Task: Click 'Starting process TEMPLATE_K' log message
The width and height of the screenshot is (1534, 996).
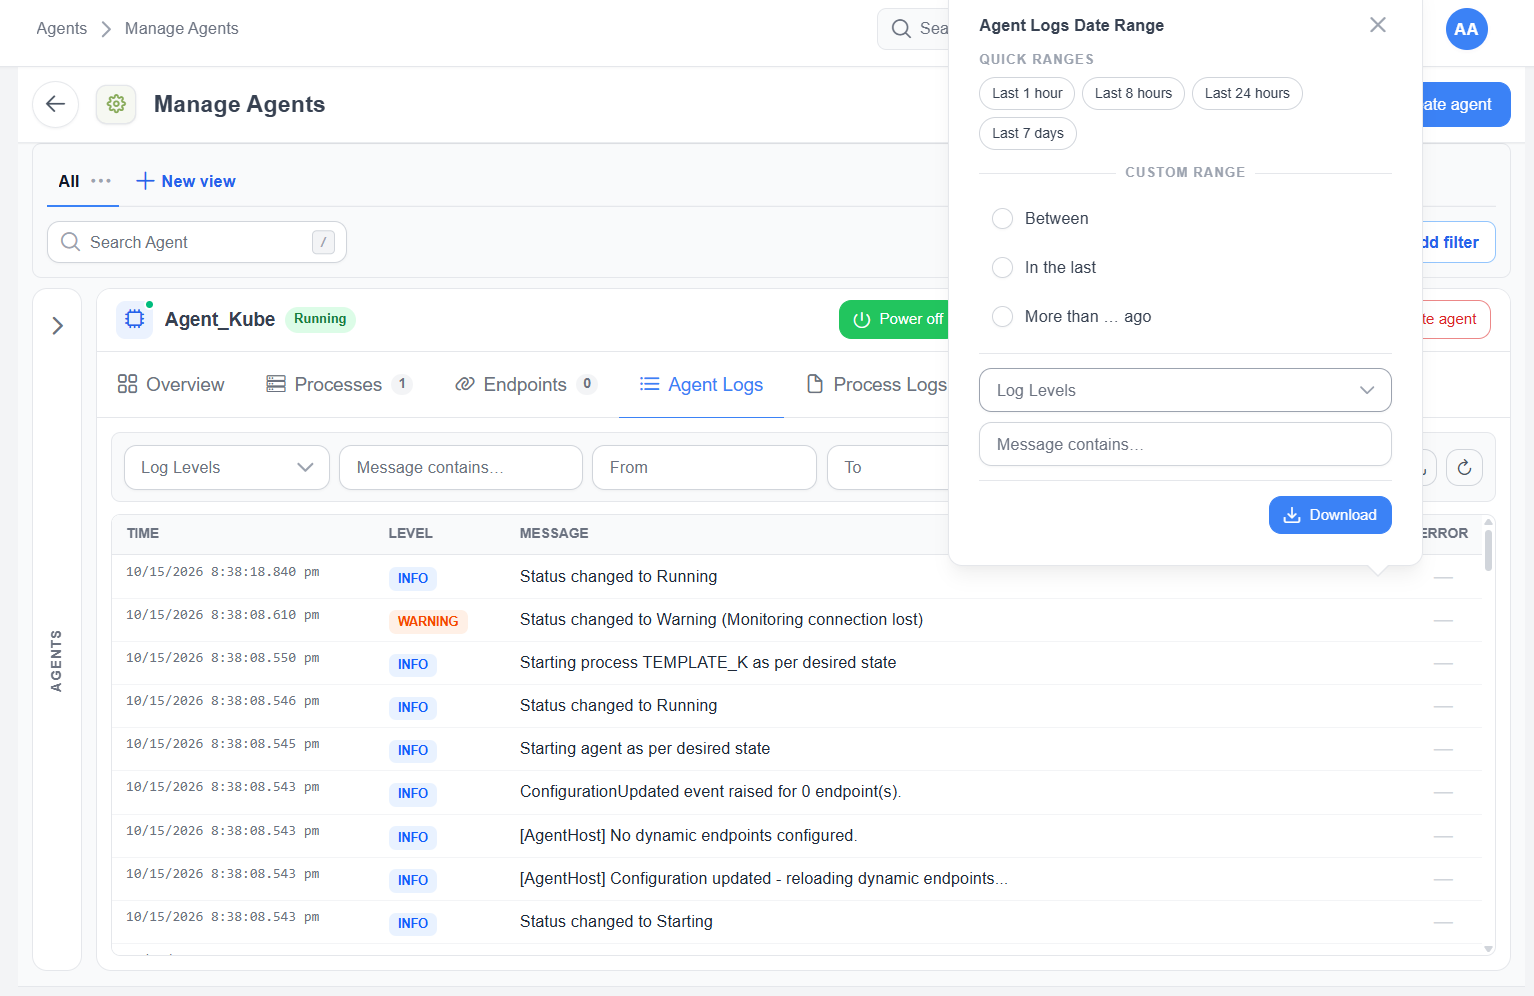Action: [x=708, y=663]
